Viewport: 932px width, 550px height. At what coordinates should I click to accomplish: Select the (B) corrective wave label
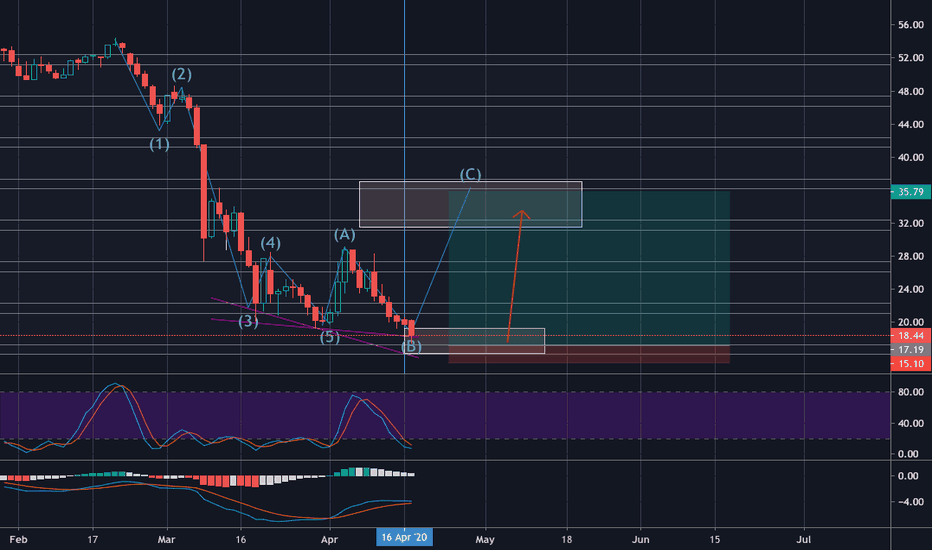(x=411, y=346)
